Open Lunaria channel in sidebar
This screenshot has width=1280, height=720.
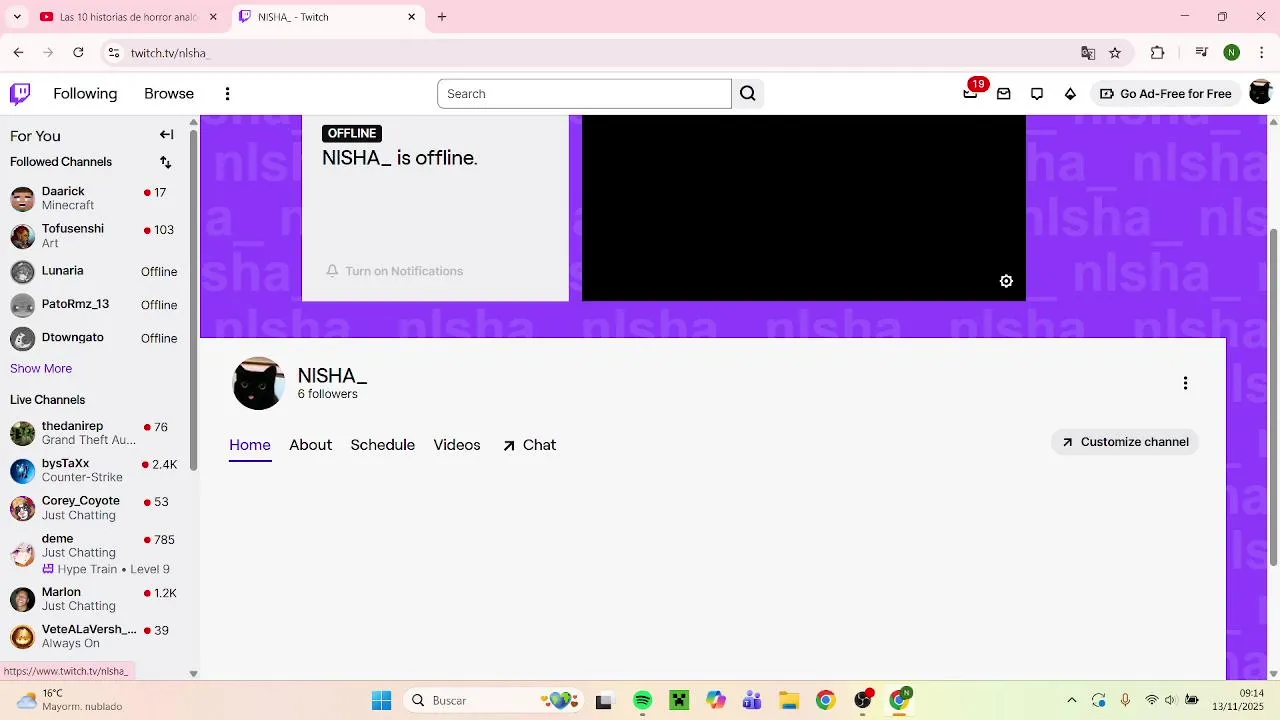coord(94,271)
